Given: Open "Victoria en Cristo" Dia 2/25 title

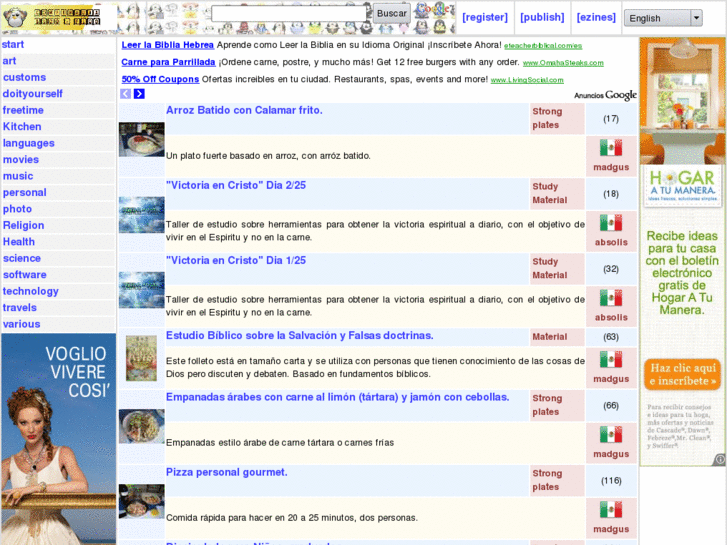Looking at the screenshot, I should click(x=236, y=186).
